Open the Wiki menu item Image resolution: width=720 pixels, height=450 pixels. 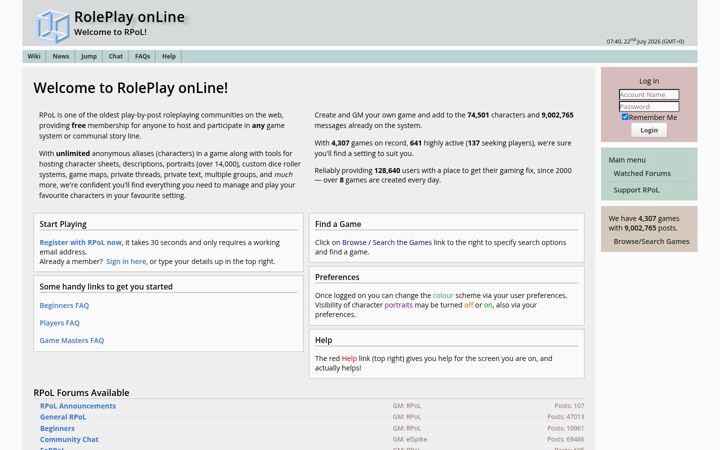click(x=34, y=56)
